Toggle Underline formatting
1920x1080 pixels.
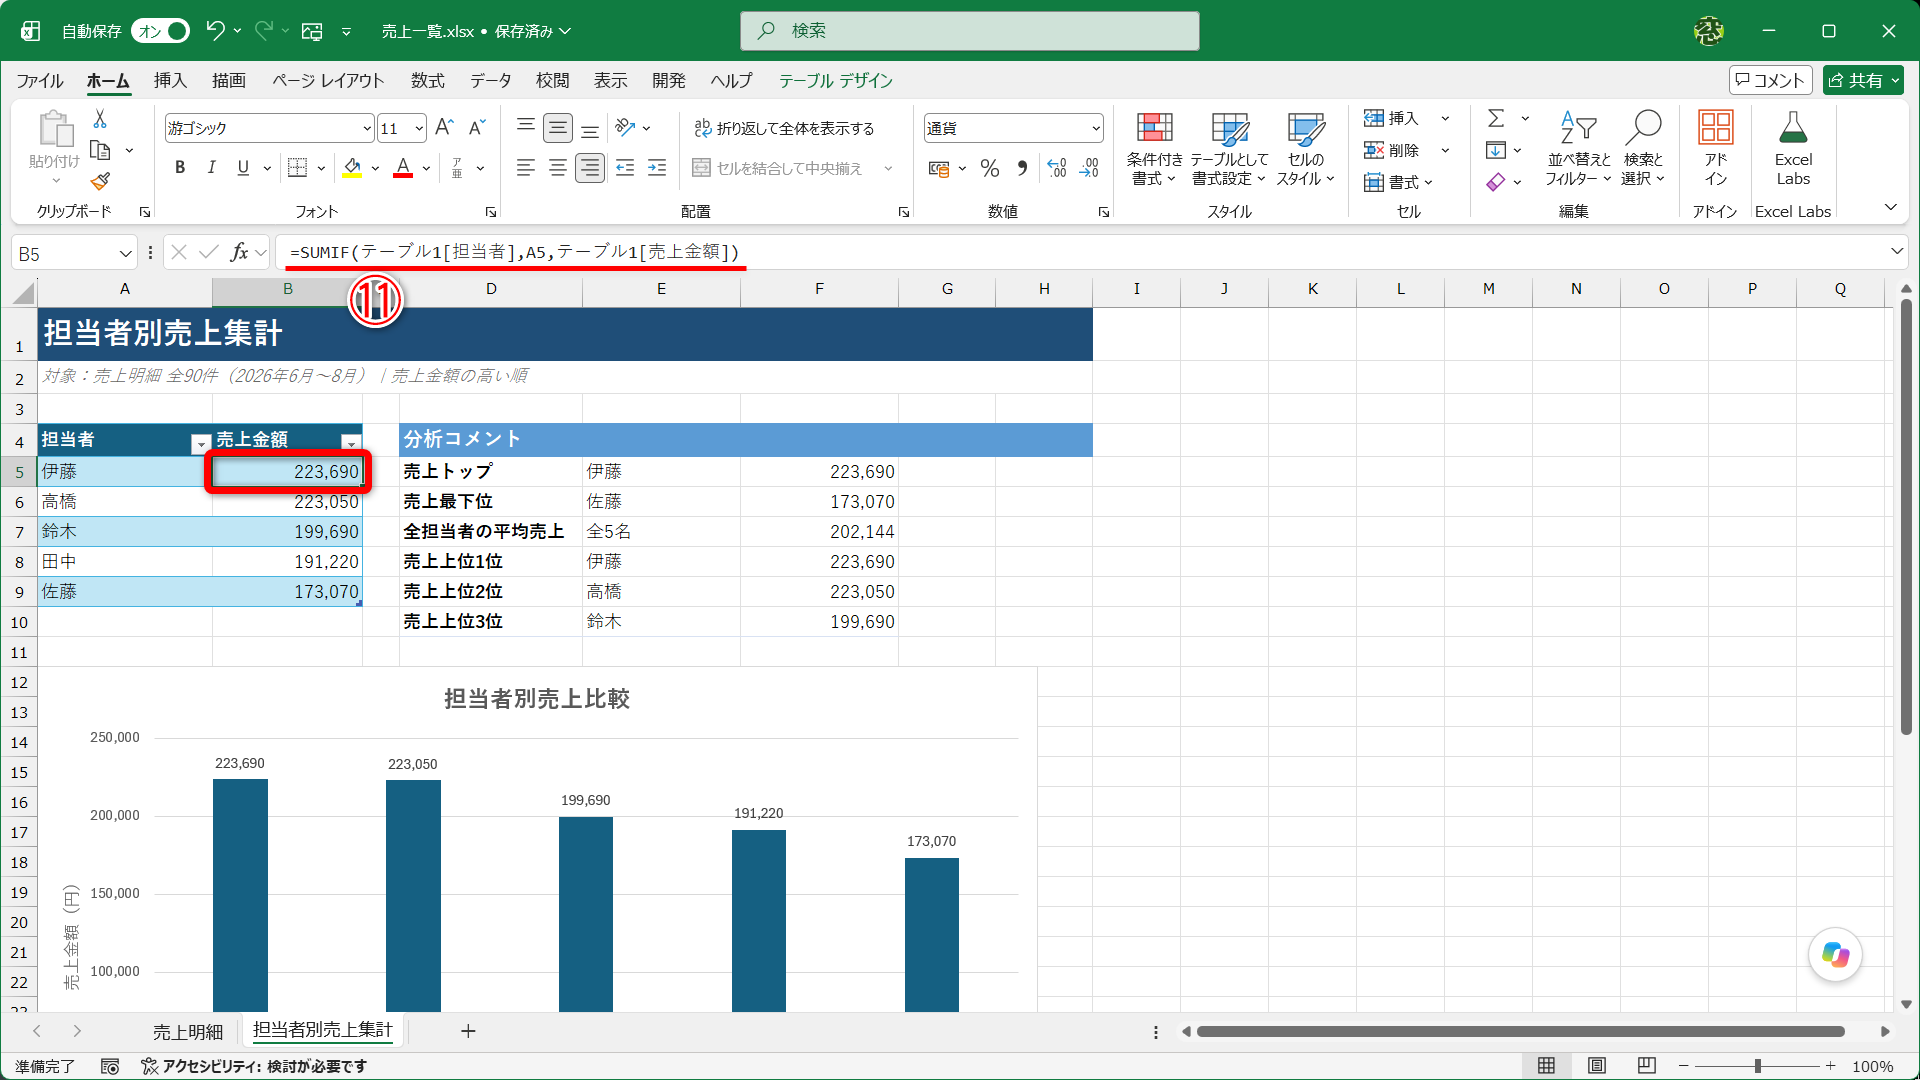(x=243, y=168)
